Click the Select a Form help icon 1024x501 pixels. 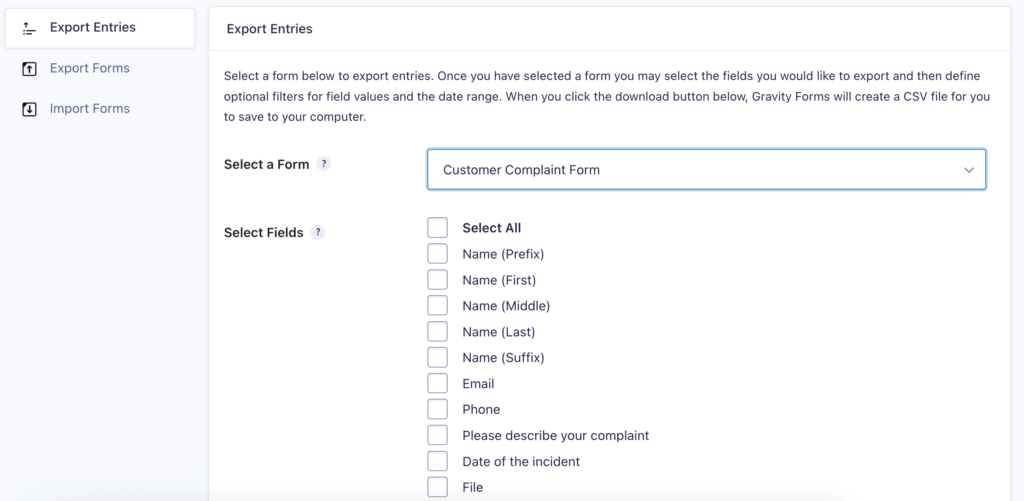323,165
